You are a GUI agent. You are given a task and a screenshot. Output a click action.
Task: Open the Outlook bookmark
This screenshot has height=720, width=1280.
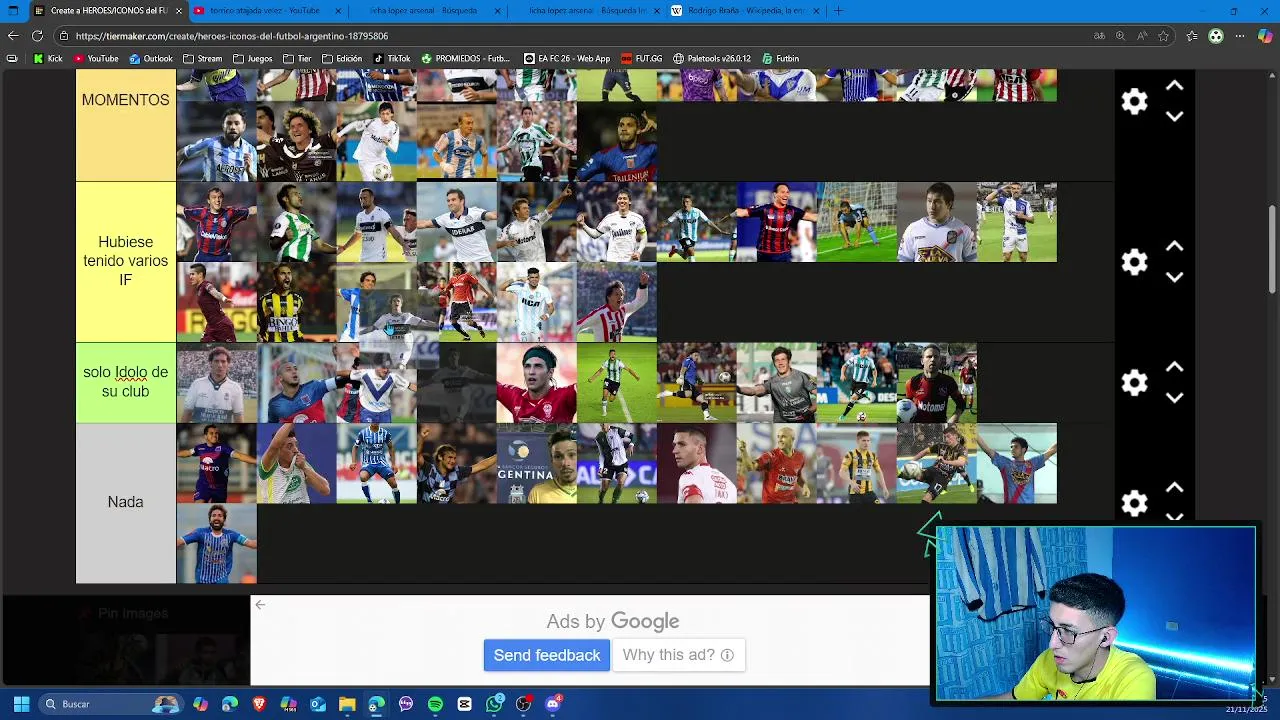[151, 59]
